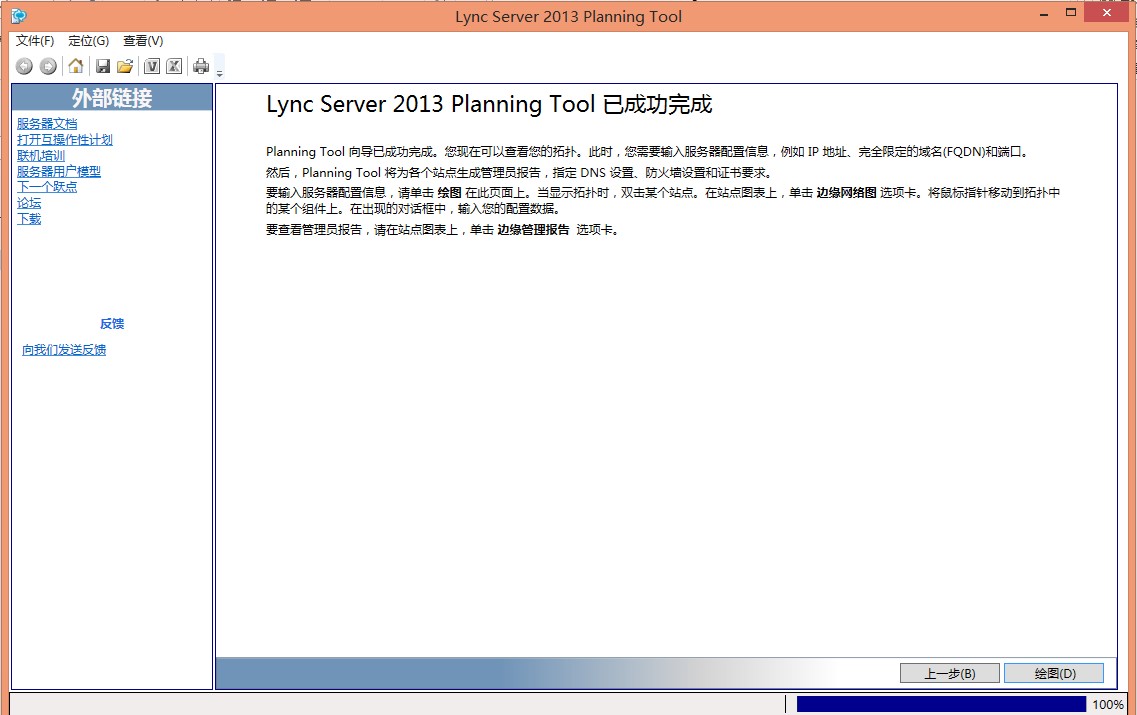The height and width of the screenshot is (715, 1137).
Task: Maximize the Planning Tool window
Action: [1071, 12]
